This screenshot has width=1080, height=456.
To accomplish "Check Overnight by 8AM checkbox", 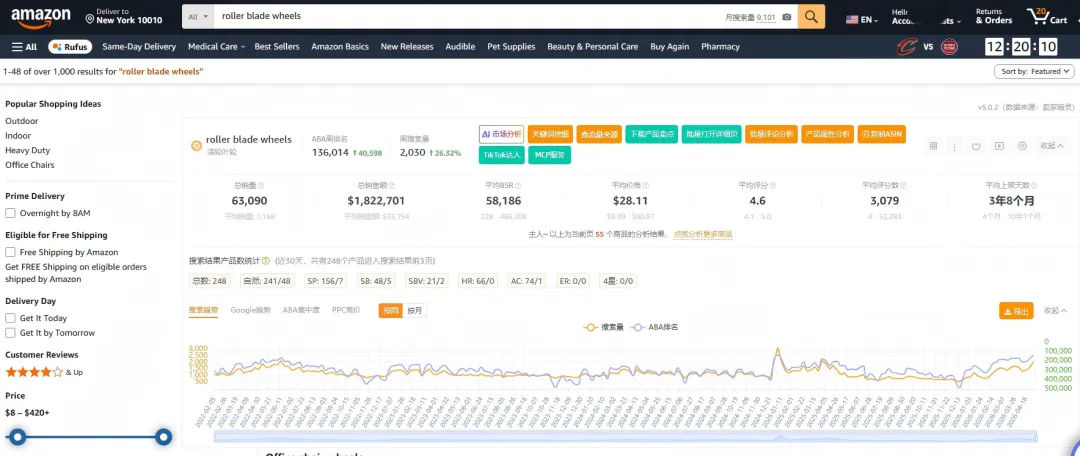I will pos(10,214).
